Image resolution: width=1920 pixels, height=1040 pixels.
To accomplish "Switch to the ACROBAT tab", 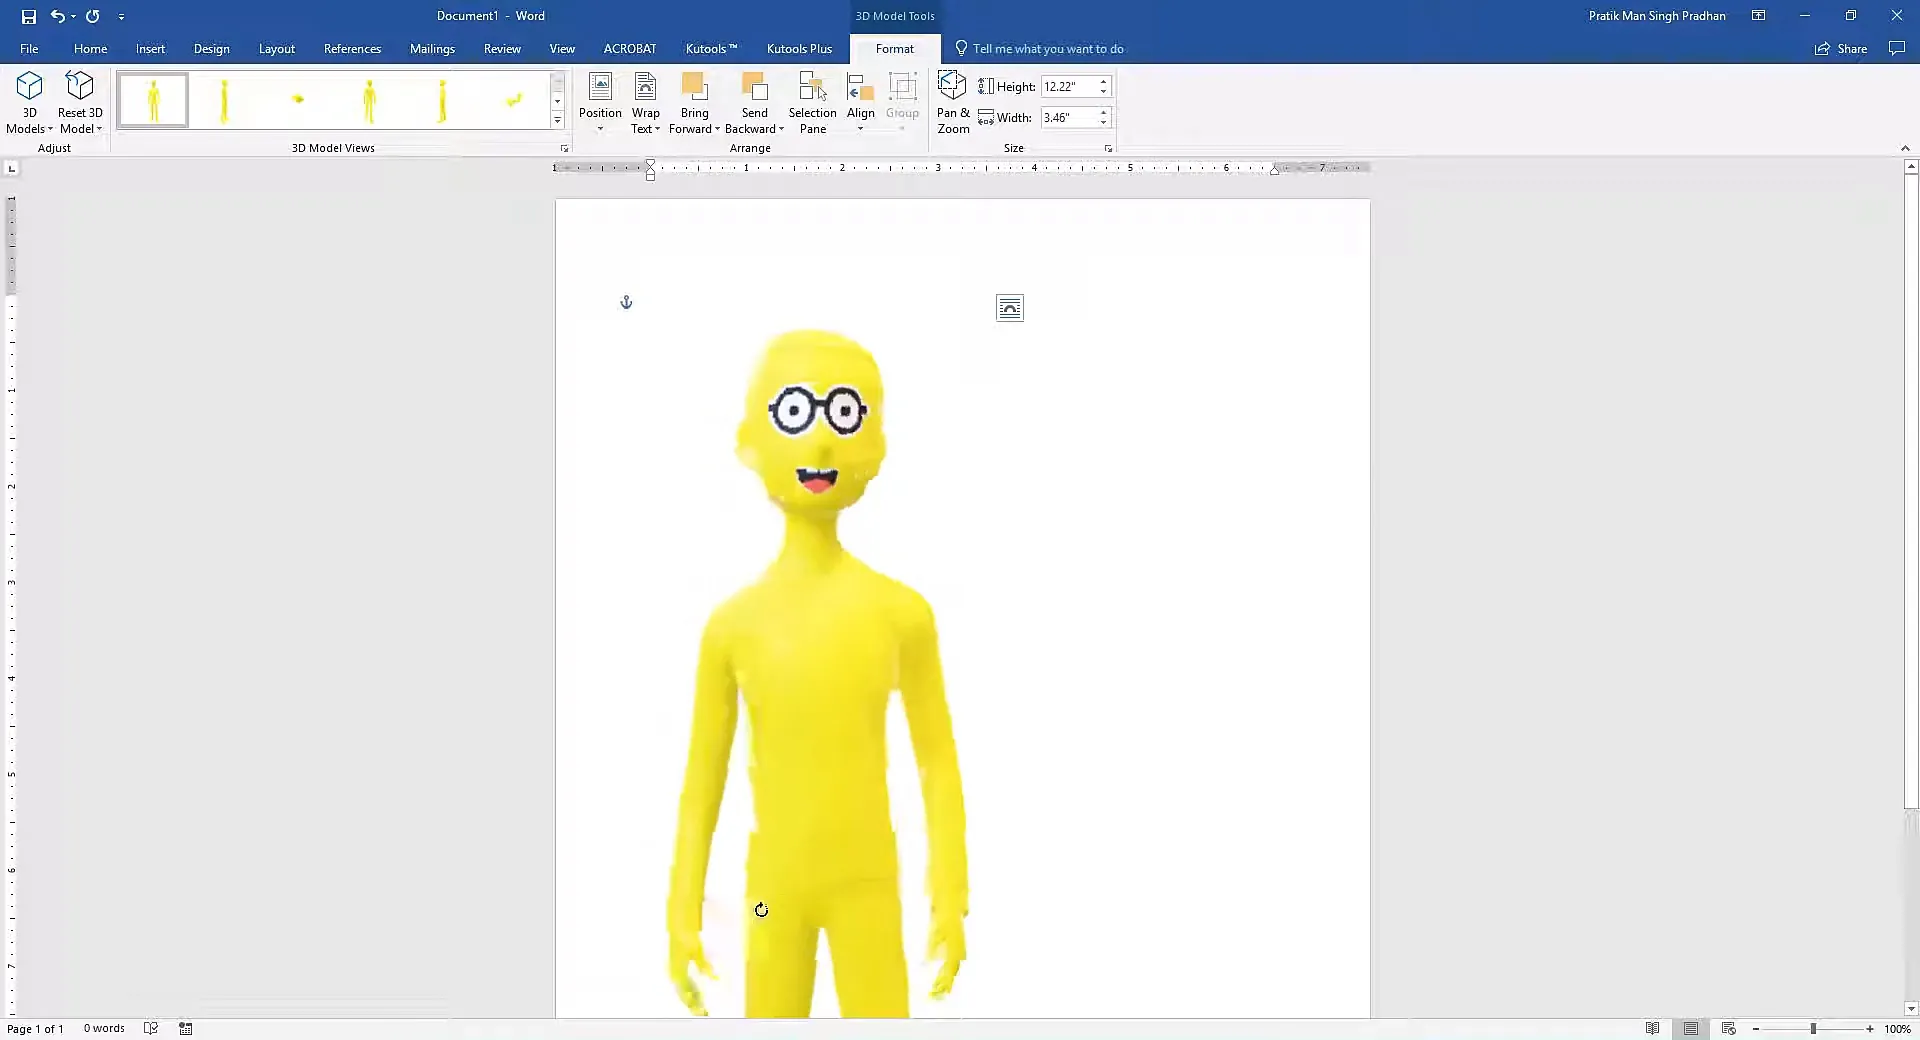I will click(630, 49).
